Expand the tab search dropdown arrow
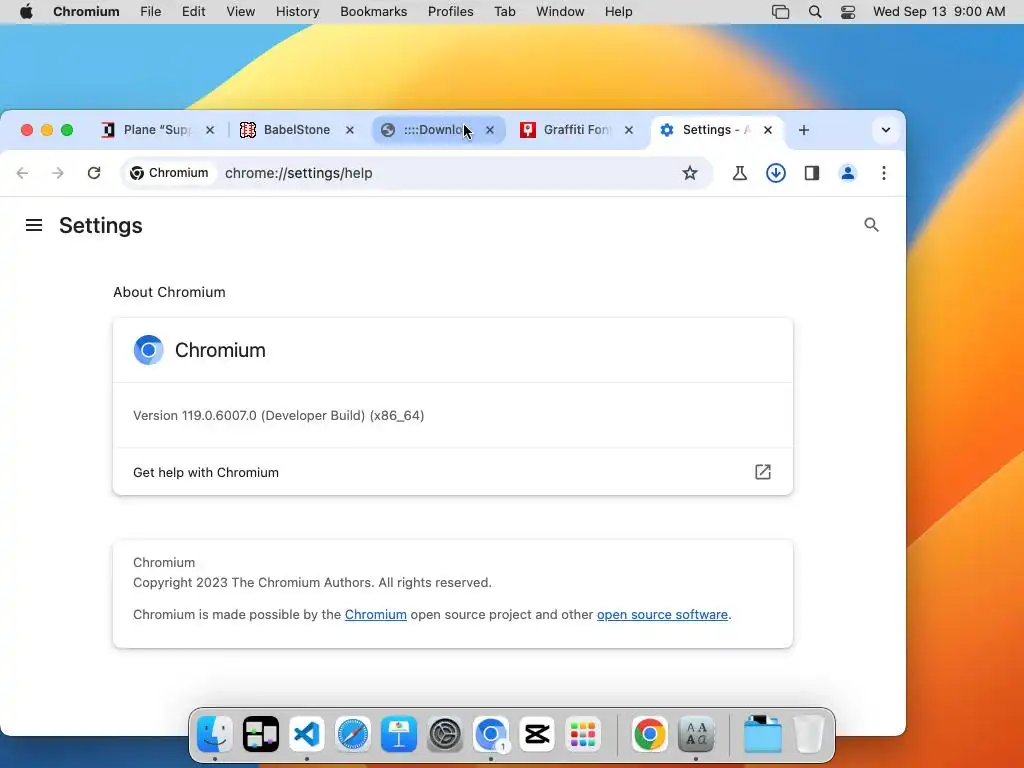Screen dimensions: 1024x768 click(886, 130)
